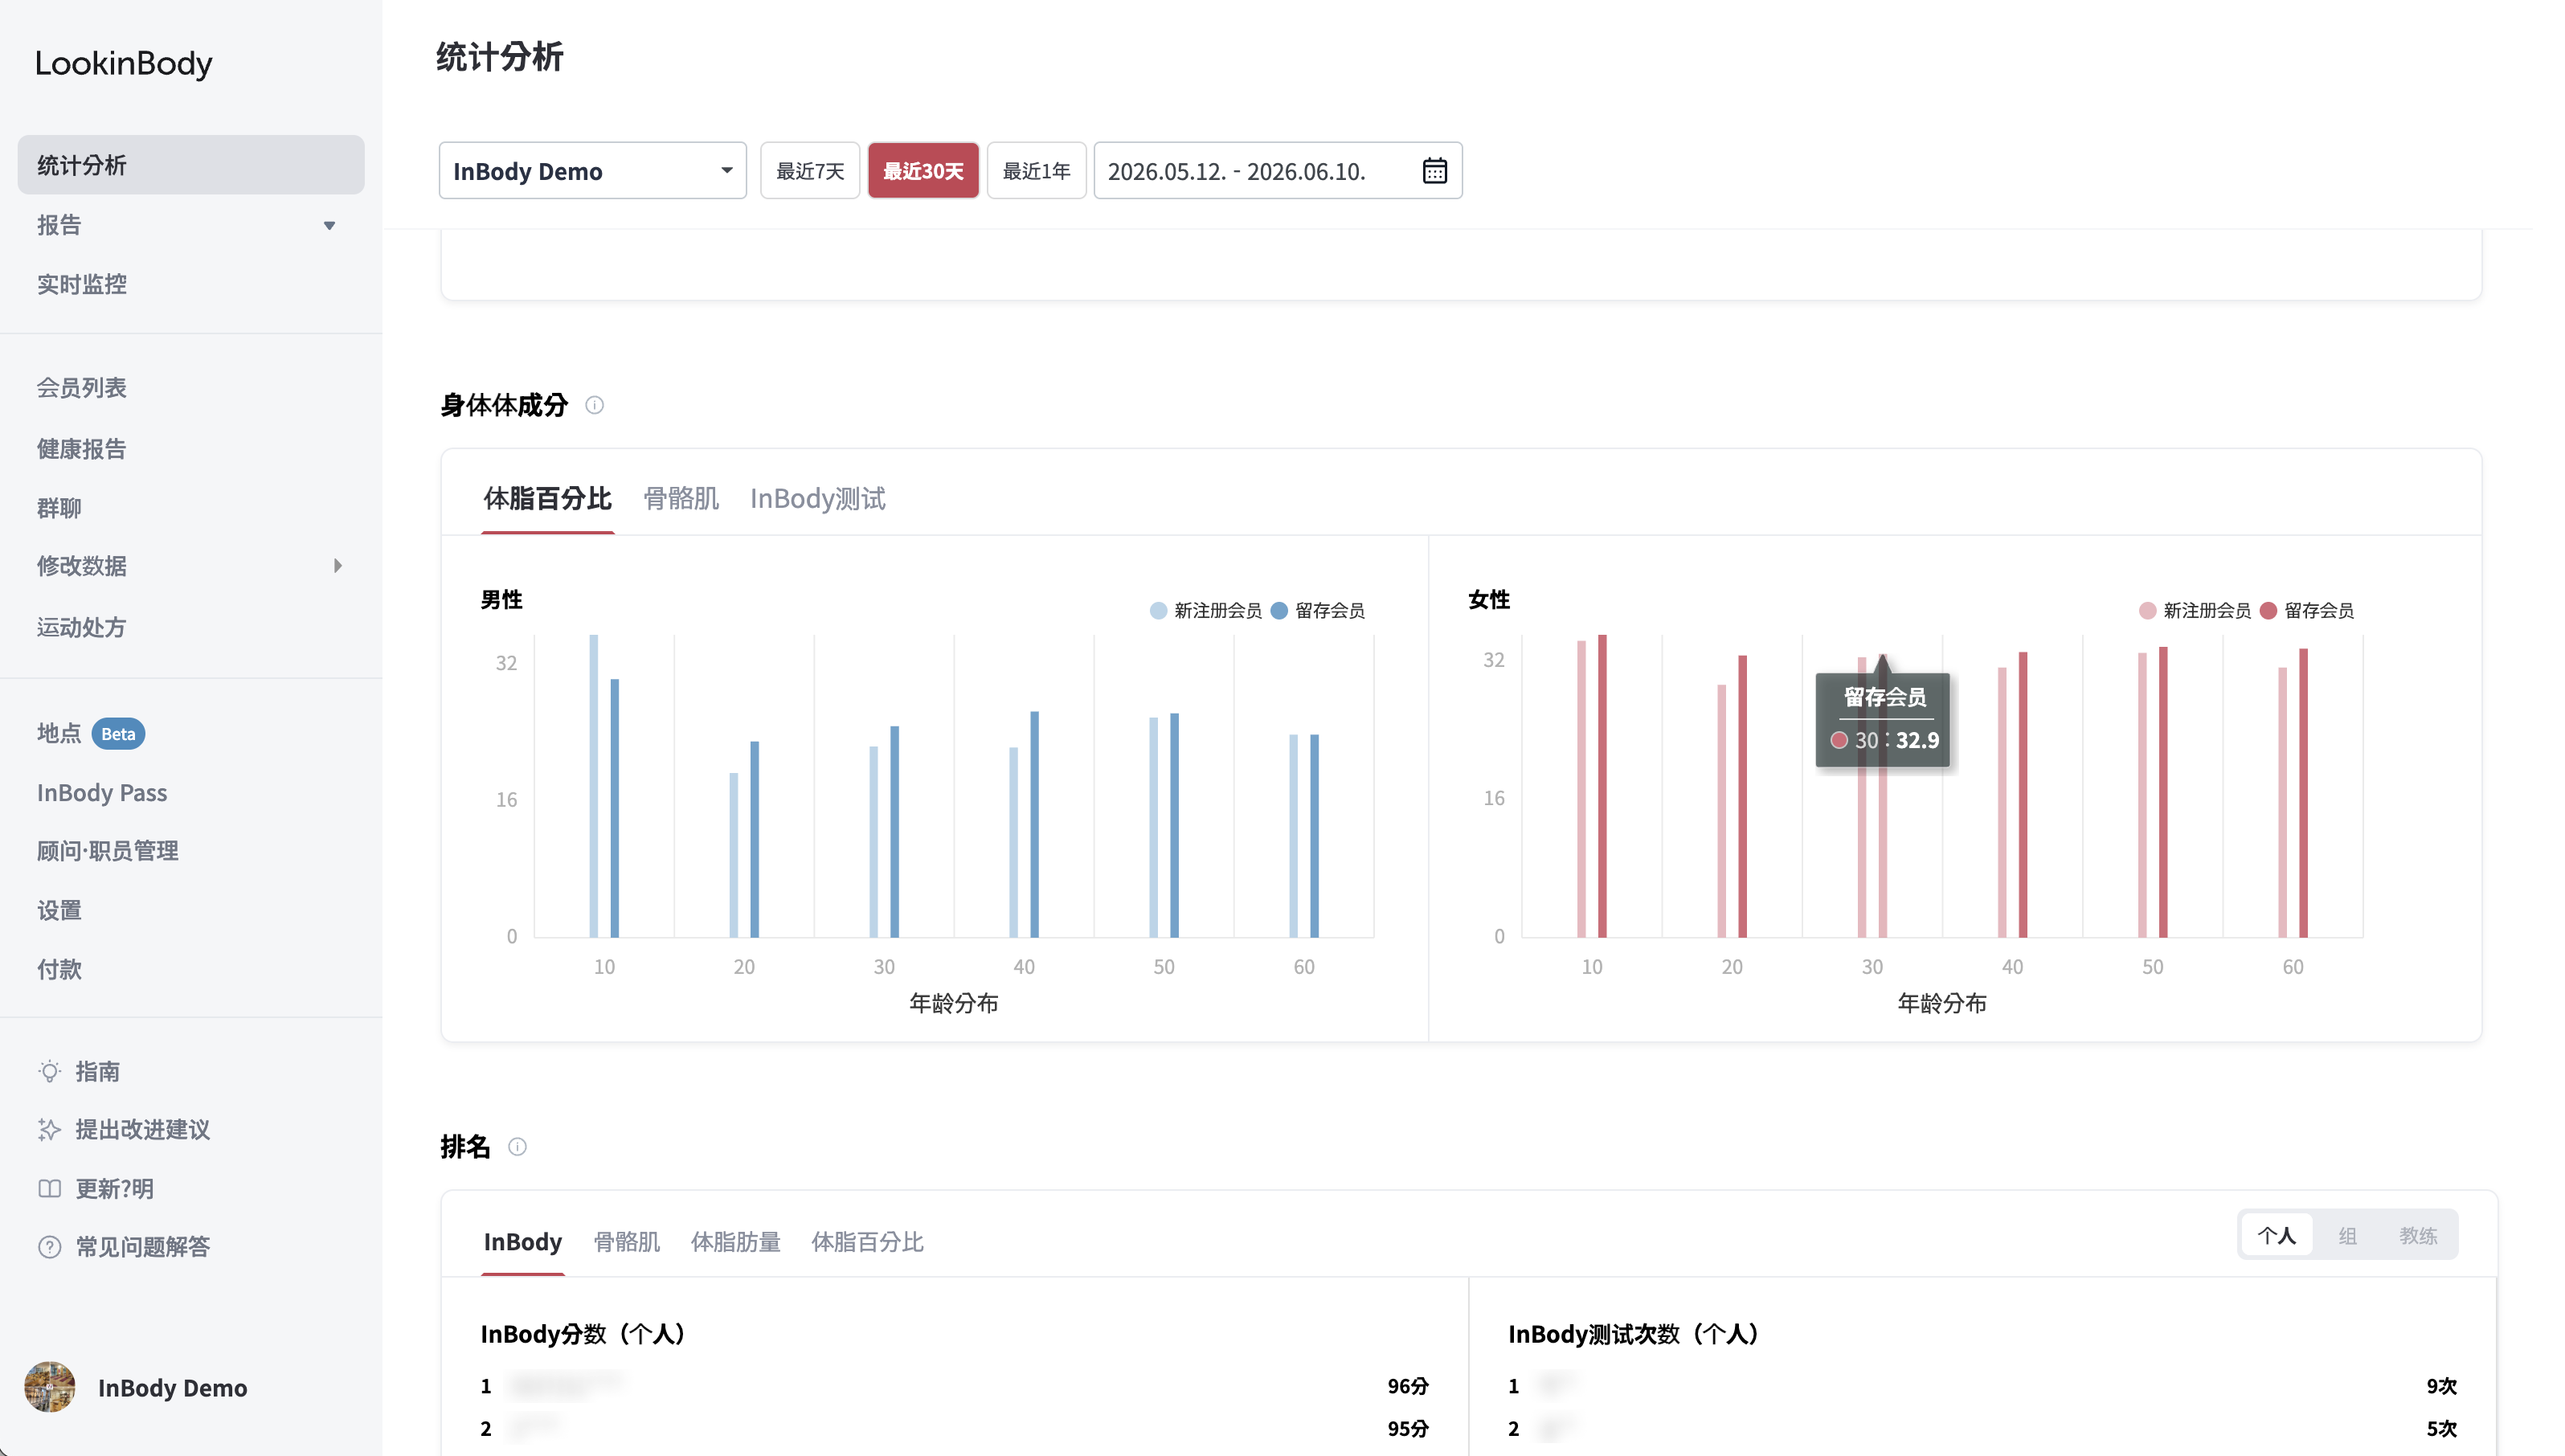Screen dimensions: 2565x1456
Task: Open the 常见问题解答 question mark icon
Action: click(x=49, y=1247)
